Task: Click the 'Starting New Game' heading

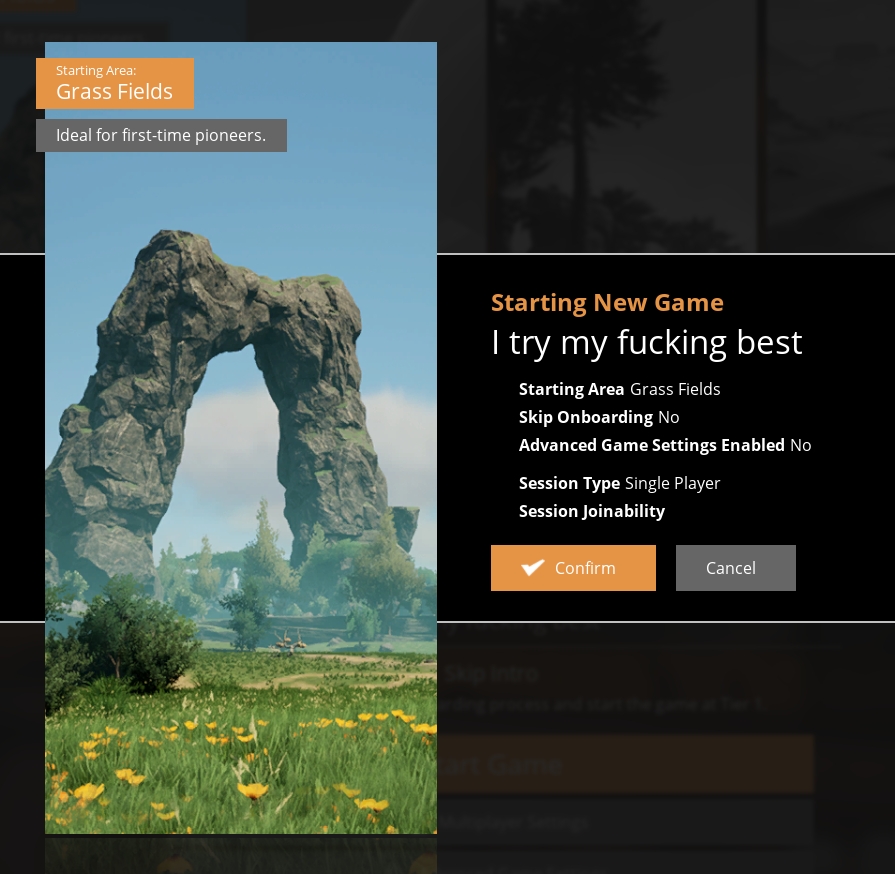Action: click(607, 303)
